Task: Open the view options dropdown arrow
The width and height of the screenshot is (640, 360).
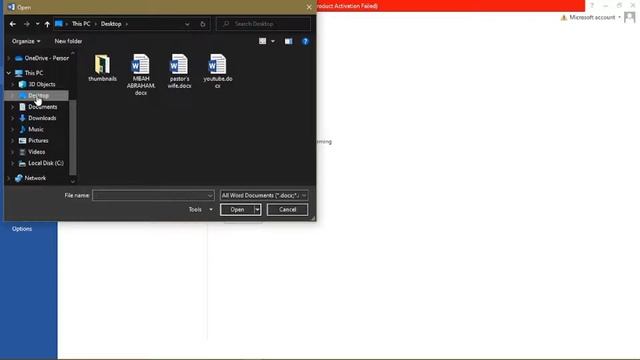Action: (273, 41)
